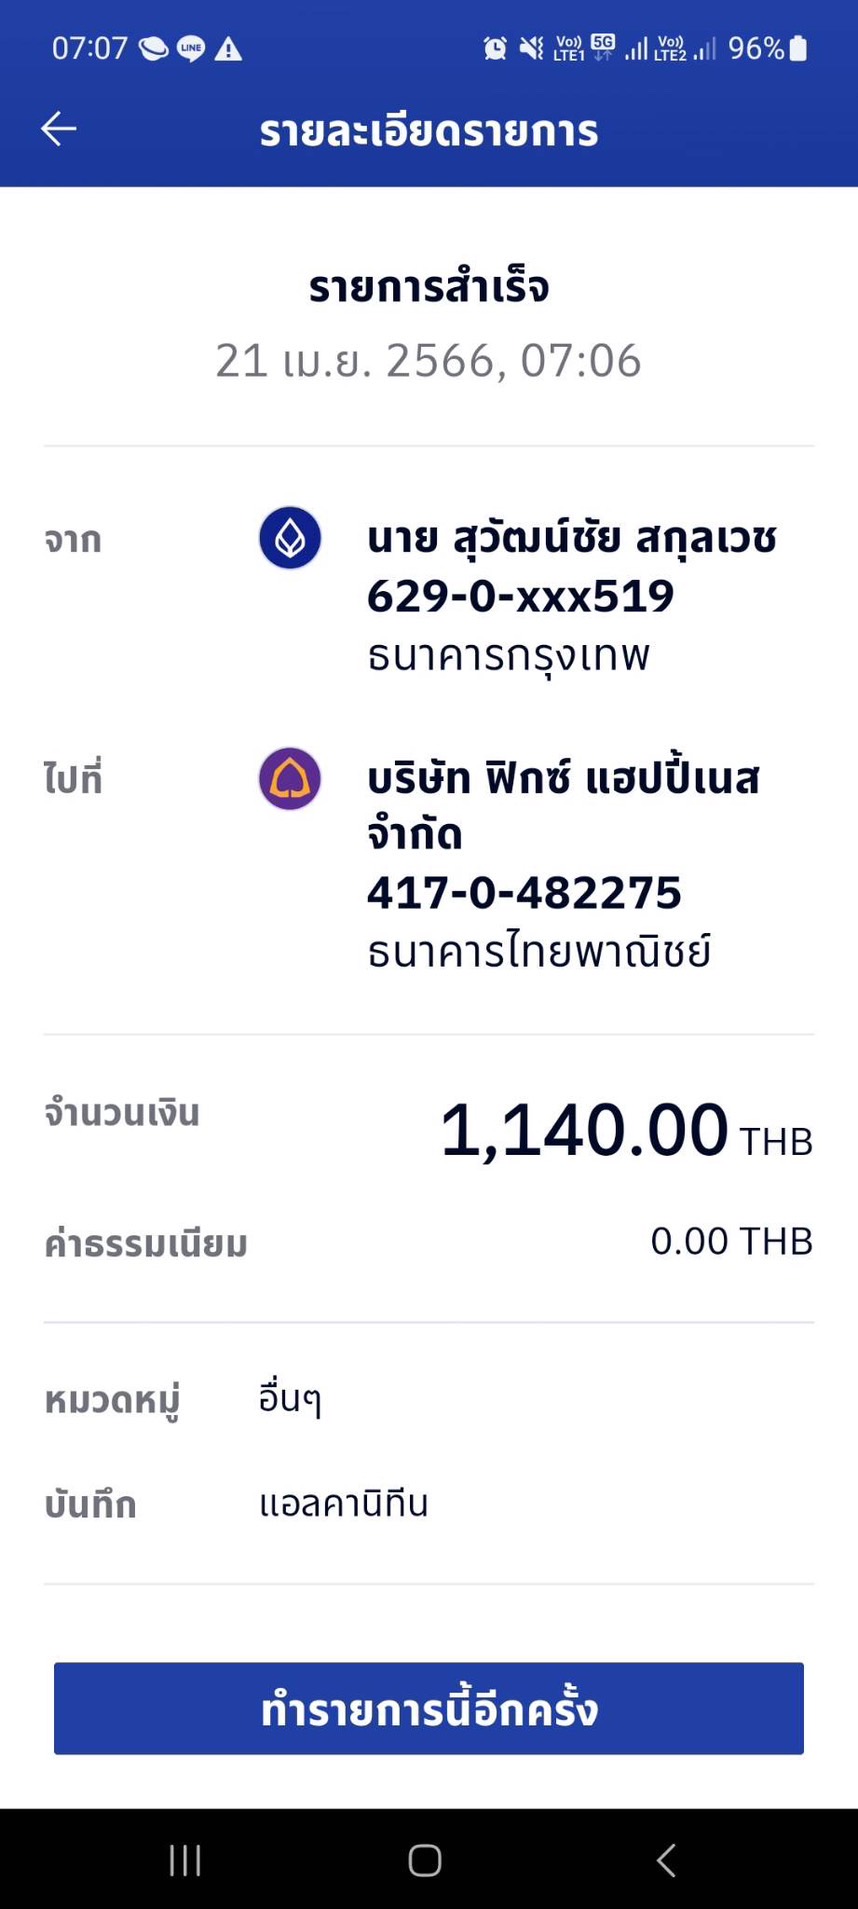Tap the LINE notification icon in status bar
858x1909 pixels.
191,48
